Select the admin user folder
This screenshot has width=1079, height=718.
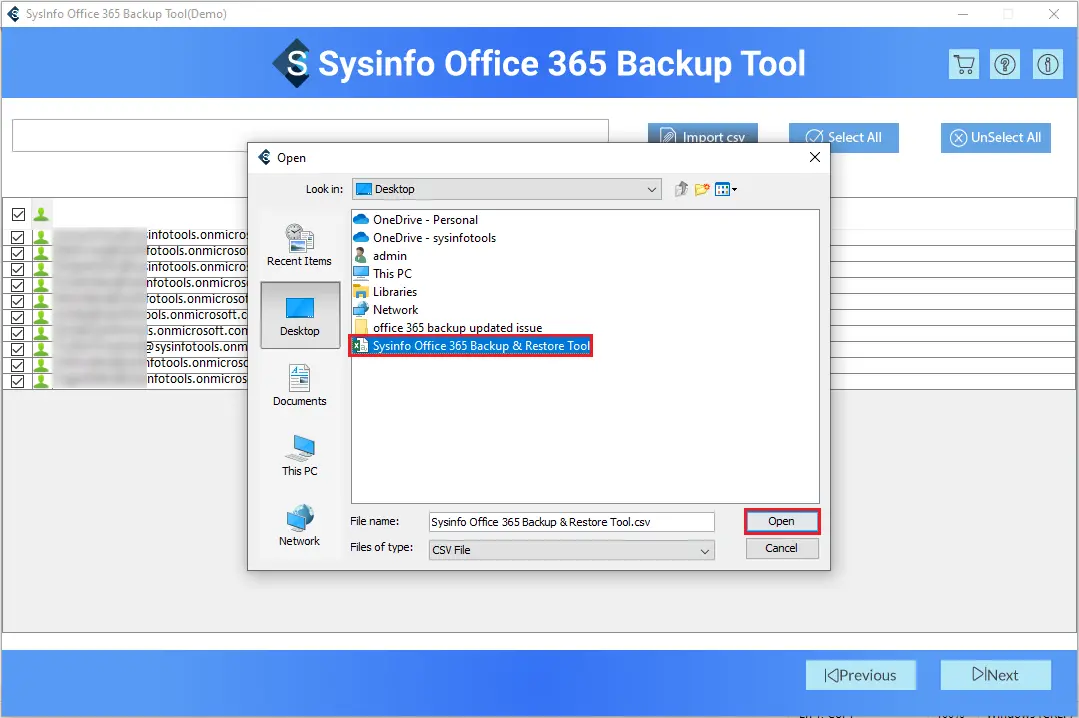coord(381,255)
